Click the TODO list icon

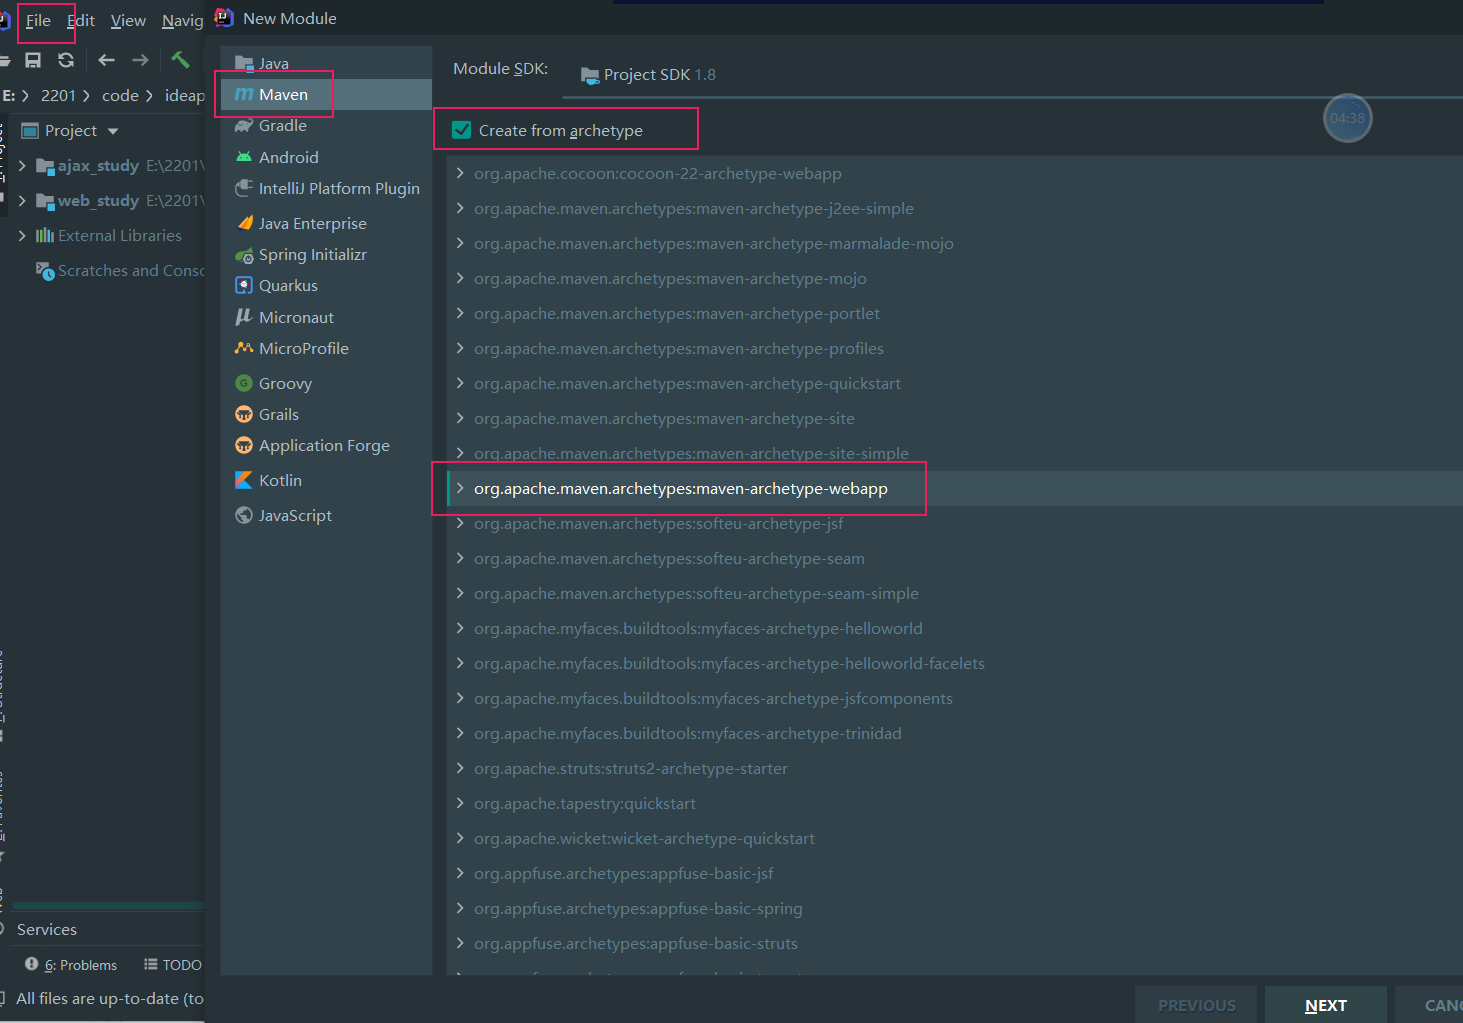[151, 964]
